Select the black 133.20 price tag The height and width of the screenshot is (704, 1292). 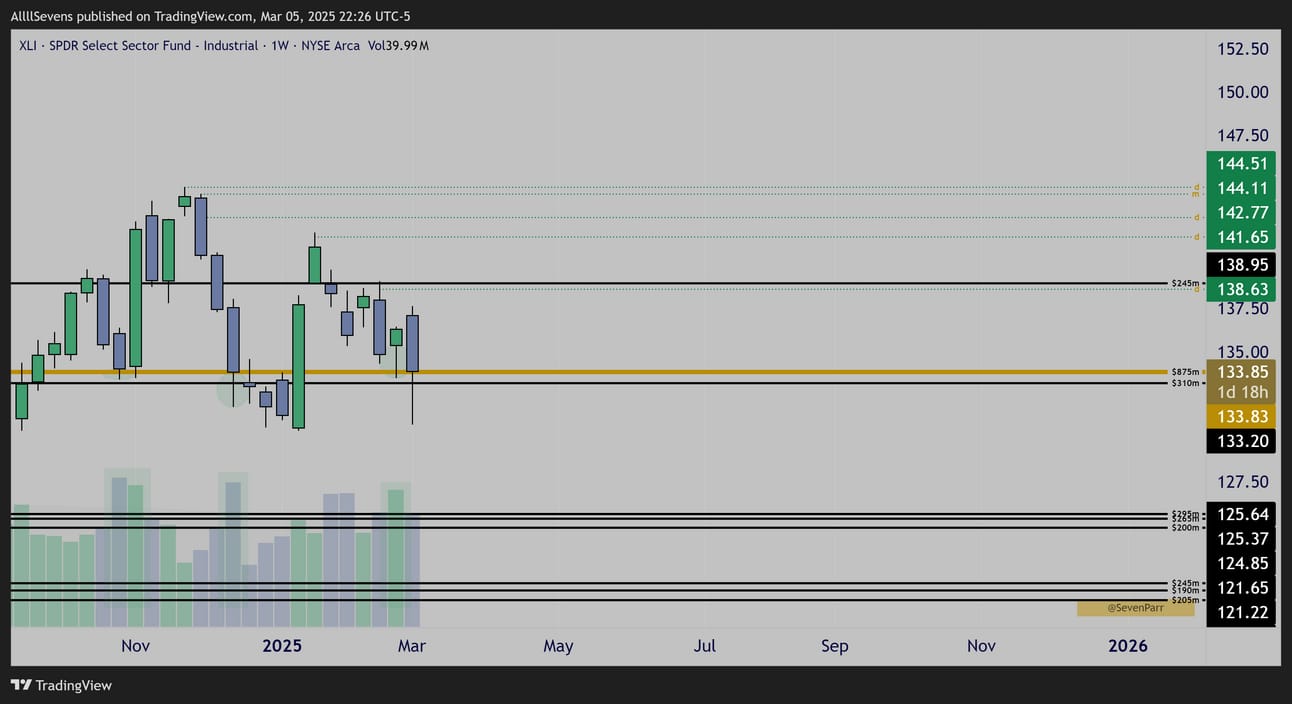(1241, 440)
